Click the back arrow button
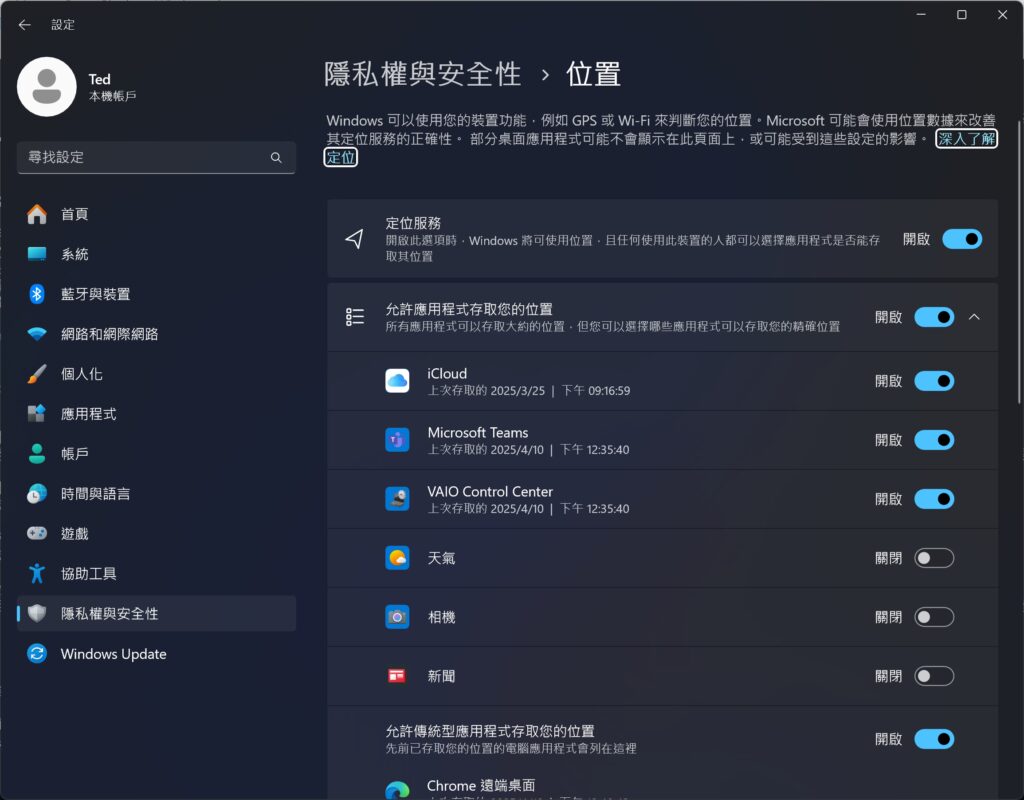 [24, 24]
